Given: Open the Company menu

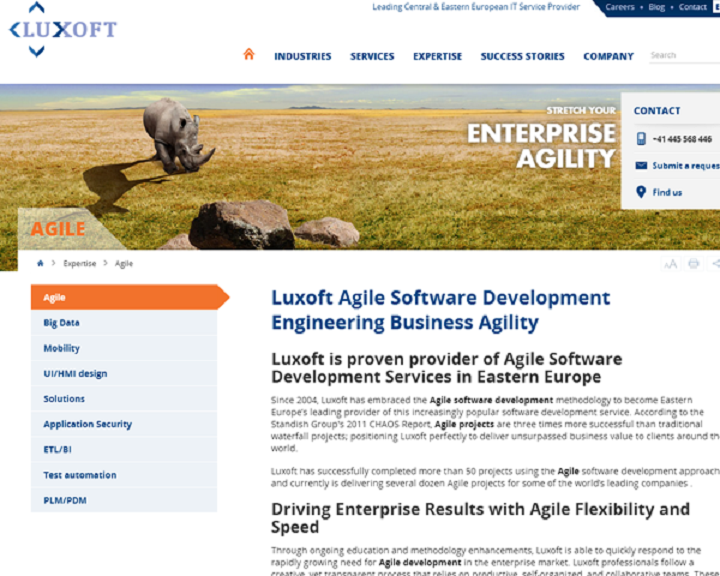Looking at the screenshot, I should tap(608, 56).
